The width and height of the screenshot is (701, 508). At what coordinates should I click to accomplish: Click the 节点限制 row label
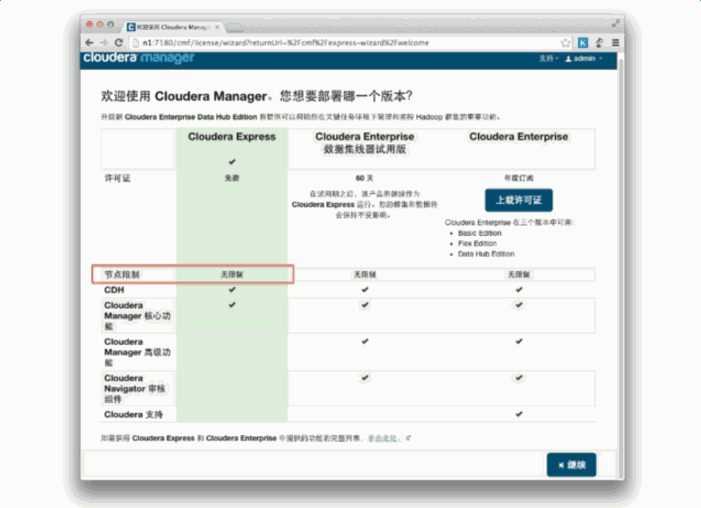pyautogui.click(x=122, y=275)
